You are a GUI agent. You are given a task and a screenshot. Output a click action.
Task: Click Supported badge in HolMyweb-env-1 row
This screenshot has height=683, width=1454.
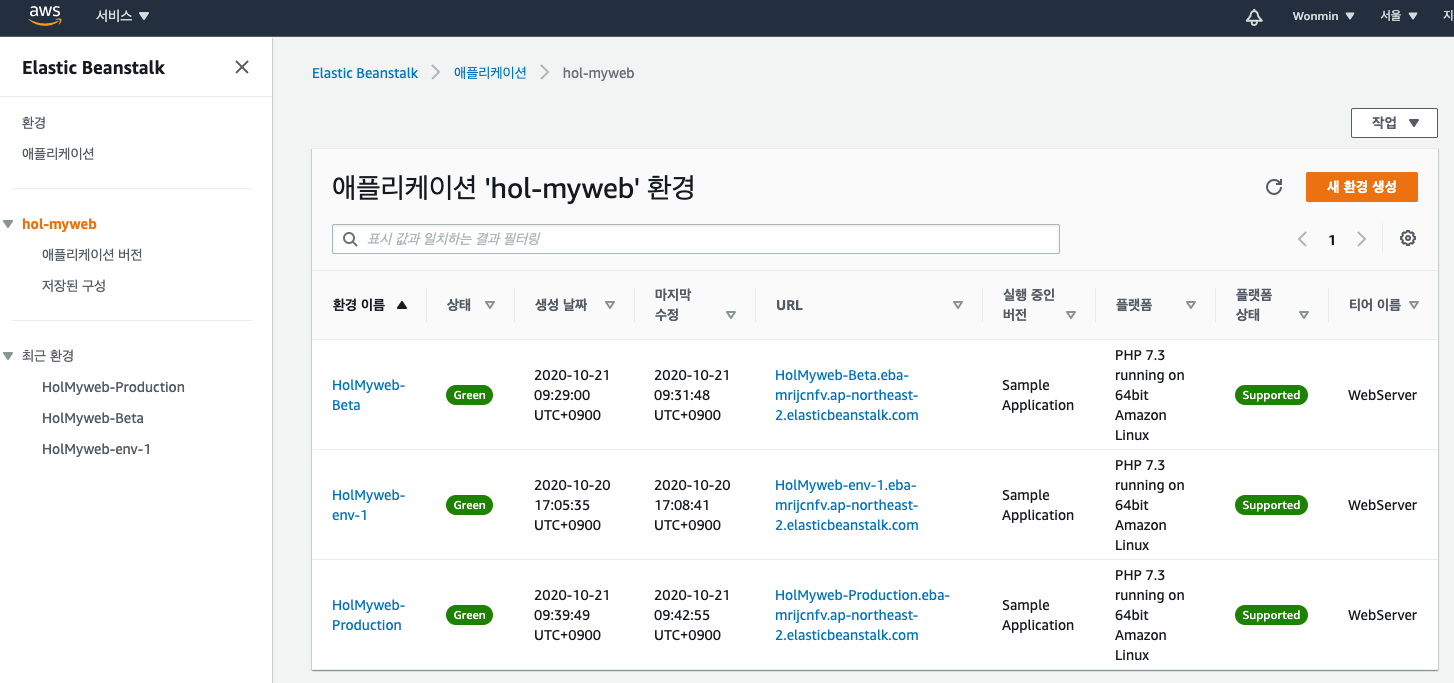point(1271,505)
